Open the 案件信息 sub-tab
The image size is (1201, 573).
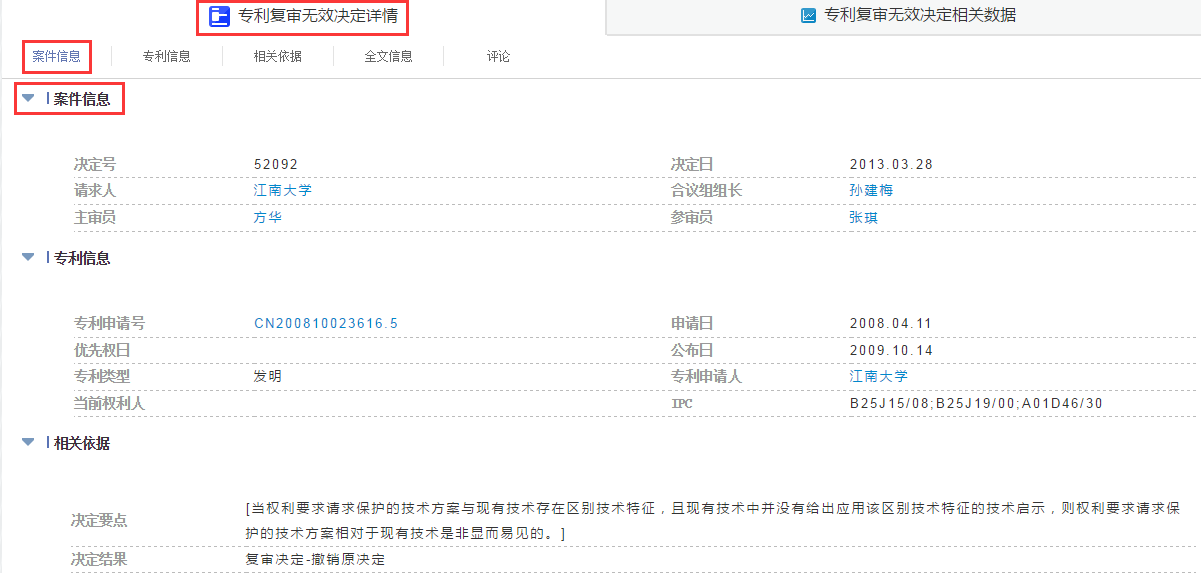pyautogui.click(x=56, y=56)
